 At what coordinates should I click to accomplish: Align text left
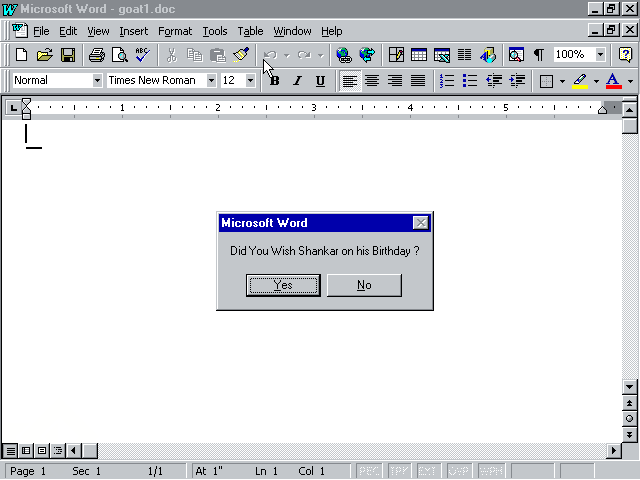[x=350, y=81]
